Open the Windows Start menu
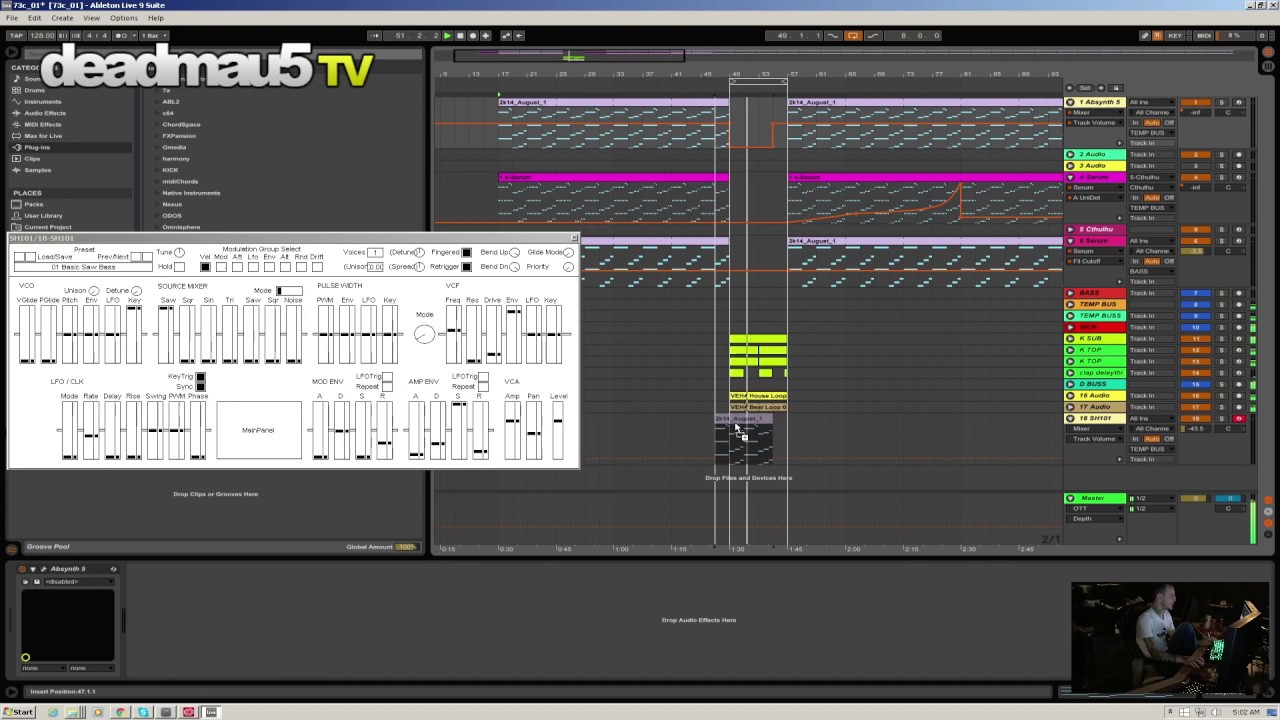This screenshot has width=1280, height=720. tap(19, 712)
